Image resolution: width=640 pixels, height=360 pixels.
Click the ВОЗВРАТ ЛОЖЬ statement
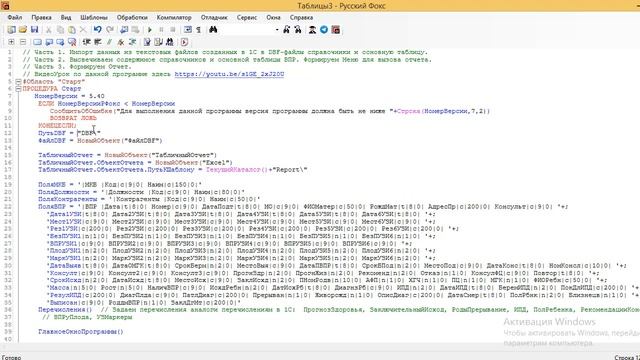[x=73, y=118]
